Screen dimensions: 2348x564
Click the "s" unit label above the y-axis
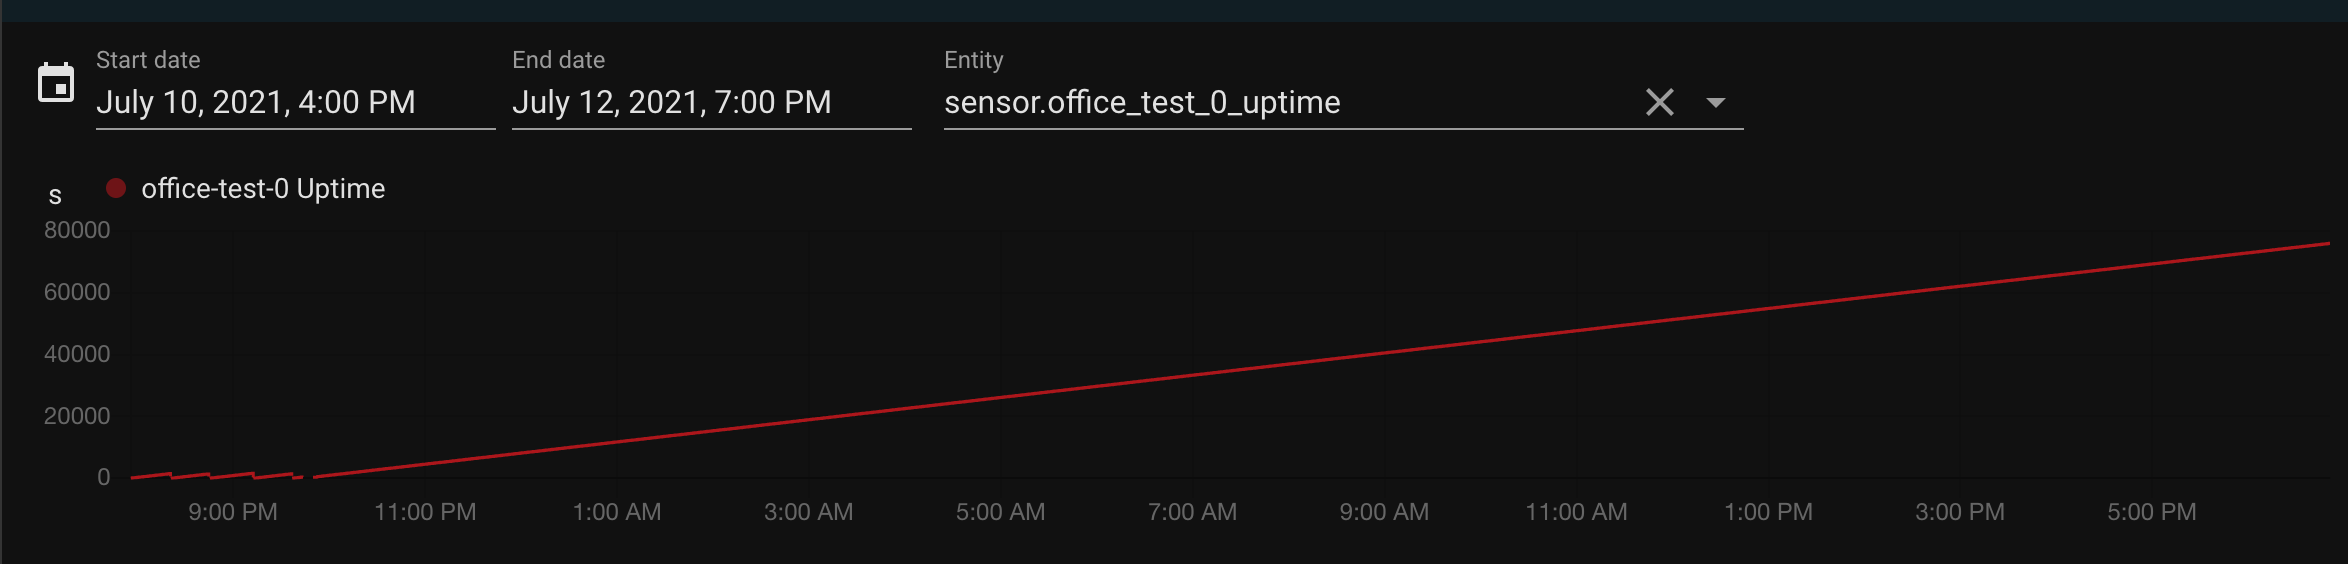(x=55, y=196)
